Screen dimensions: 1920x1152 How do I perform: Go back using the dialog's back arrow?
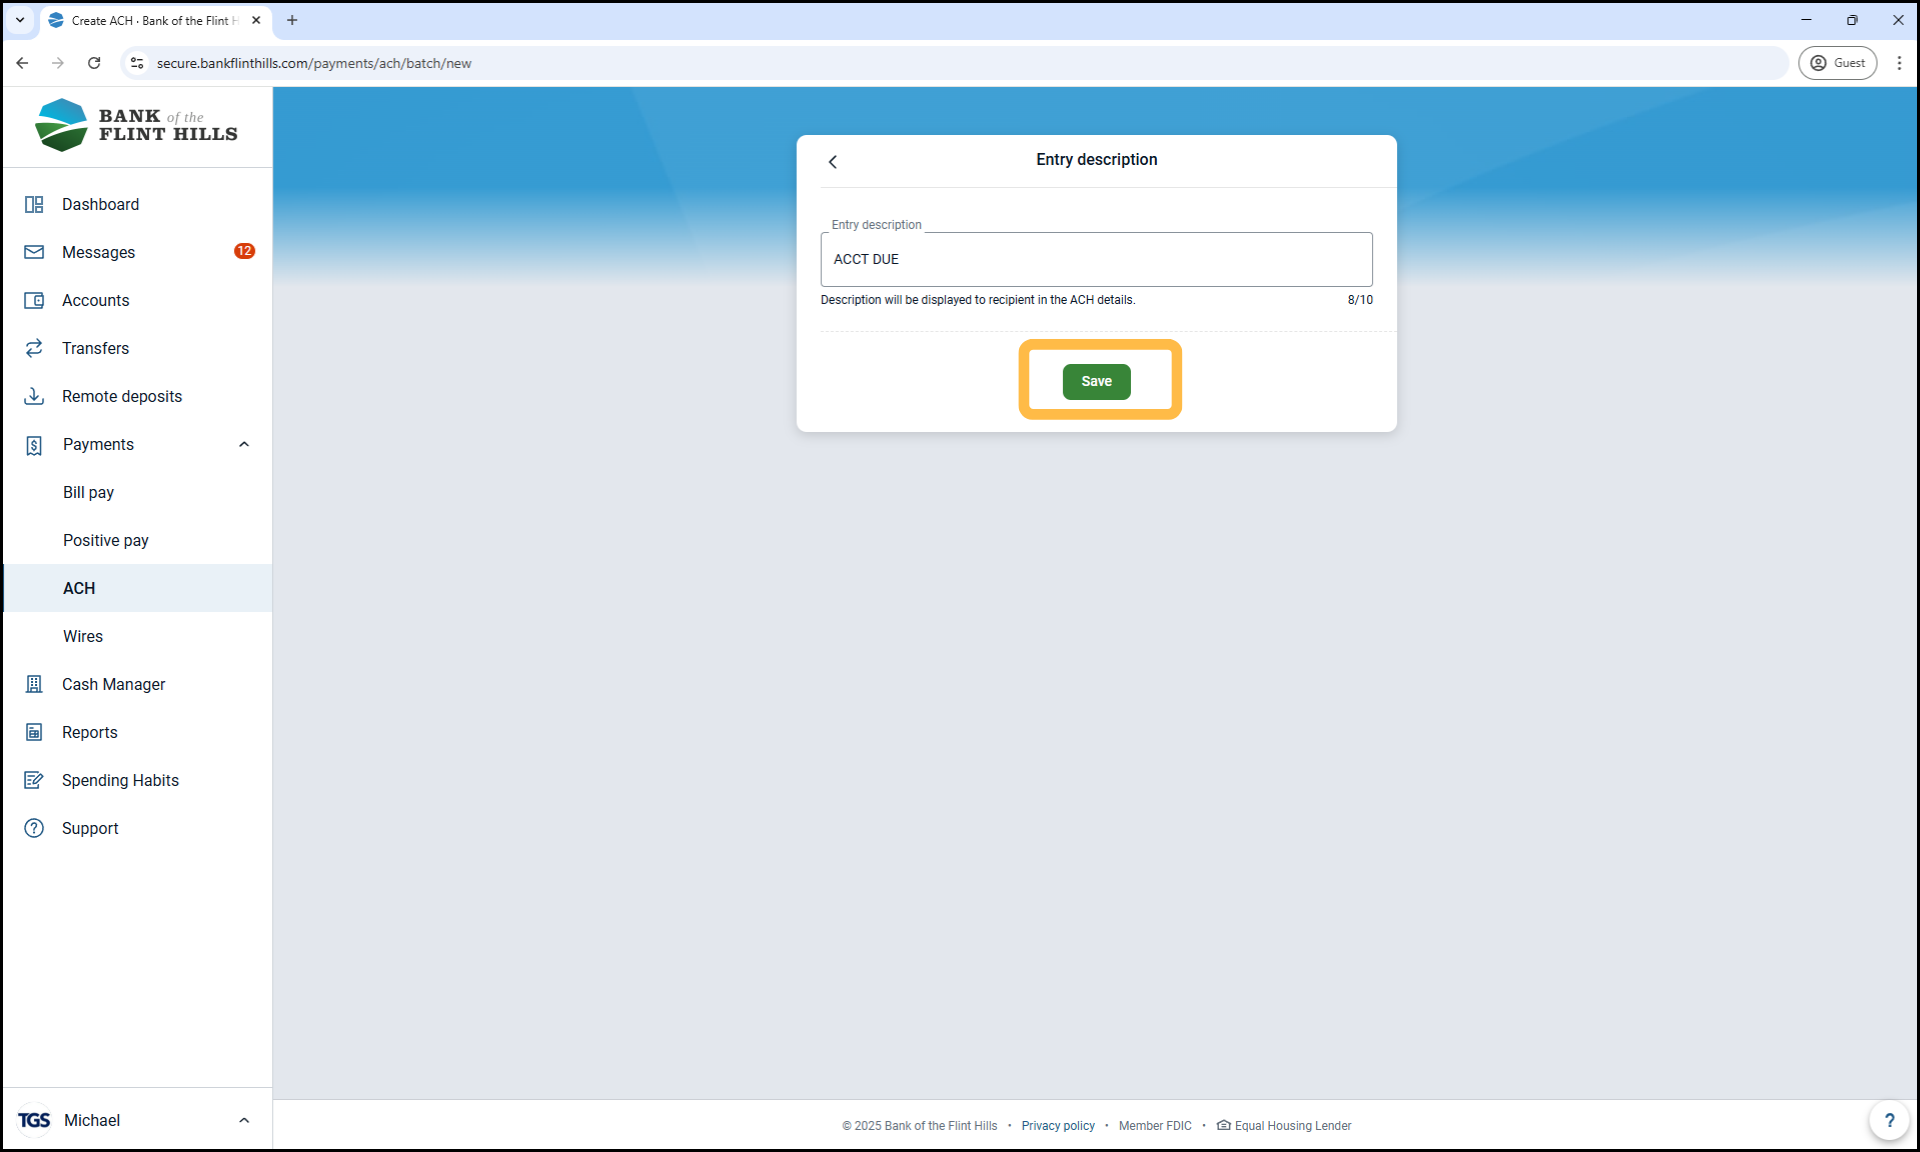point(833,161)
